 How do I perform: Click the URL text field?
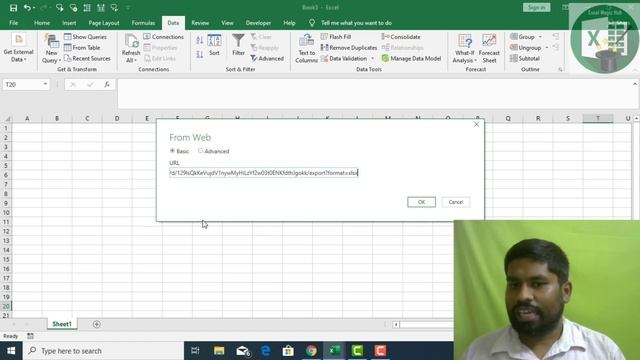click(x=264, y=173)
